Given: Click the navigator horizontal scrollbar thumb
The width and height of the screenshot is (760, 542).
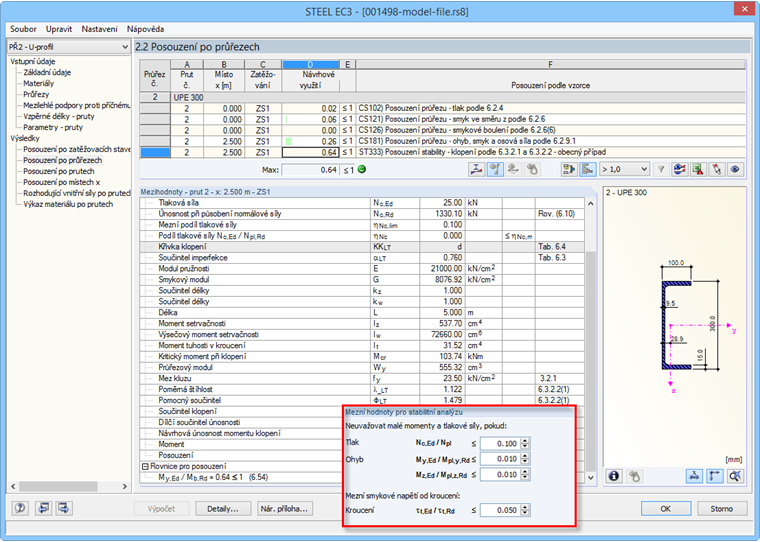Looking at the screenshot, I should coord(58,486).
